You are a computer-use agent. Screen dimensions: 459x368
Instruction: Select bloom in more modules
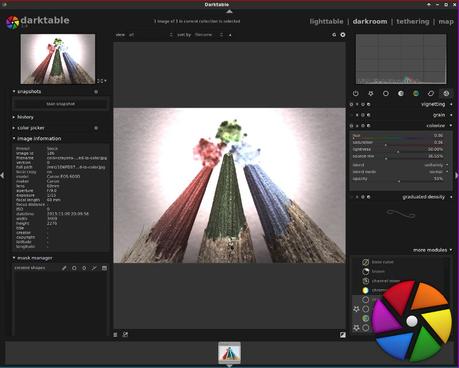378,272
